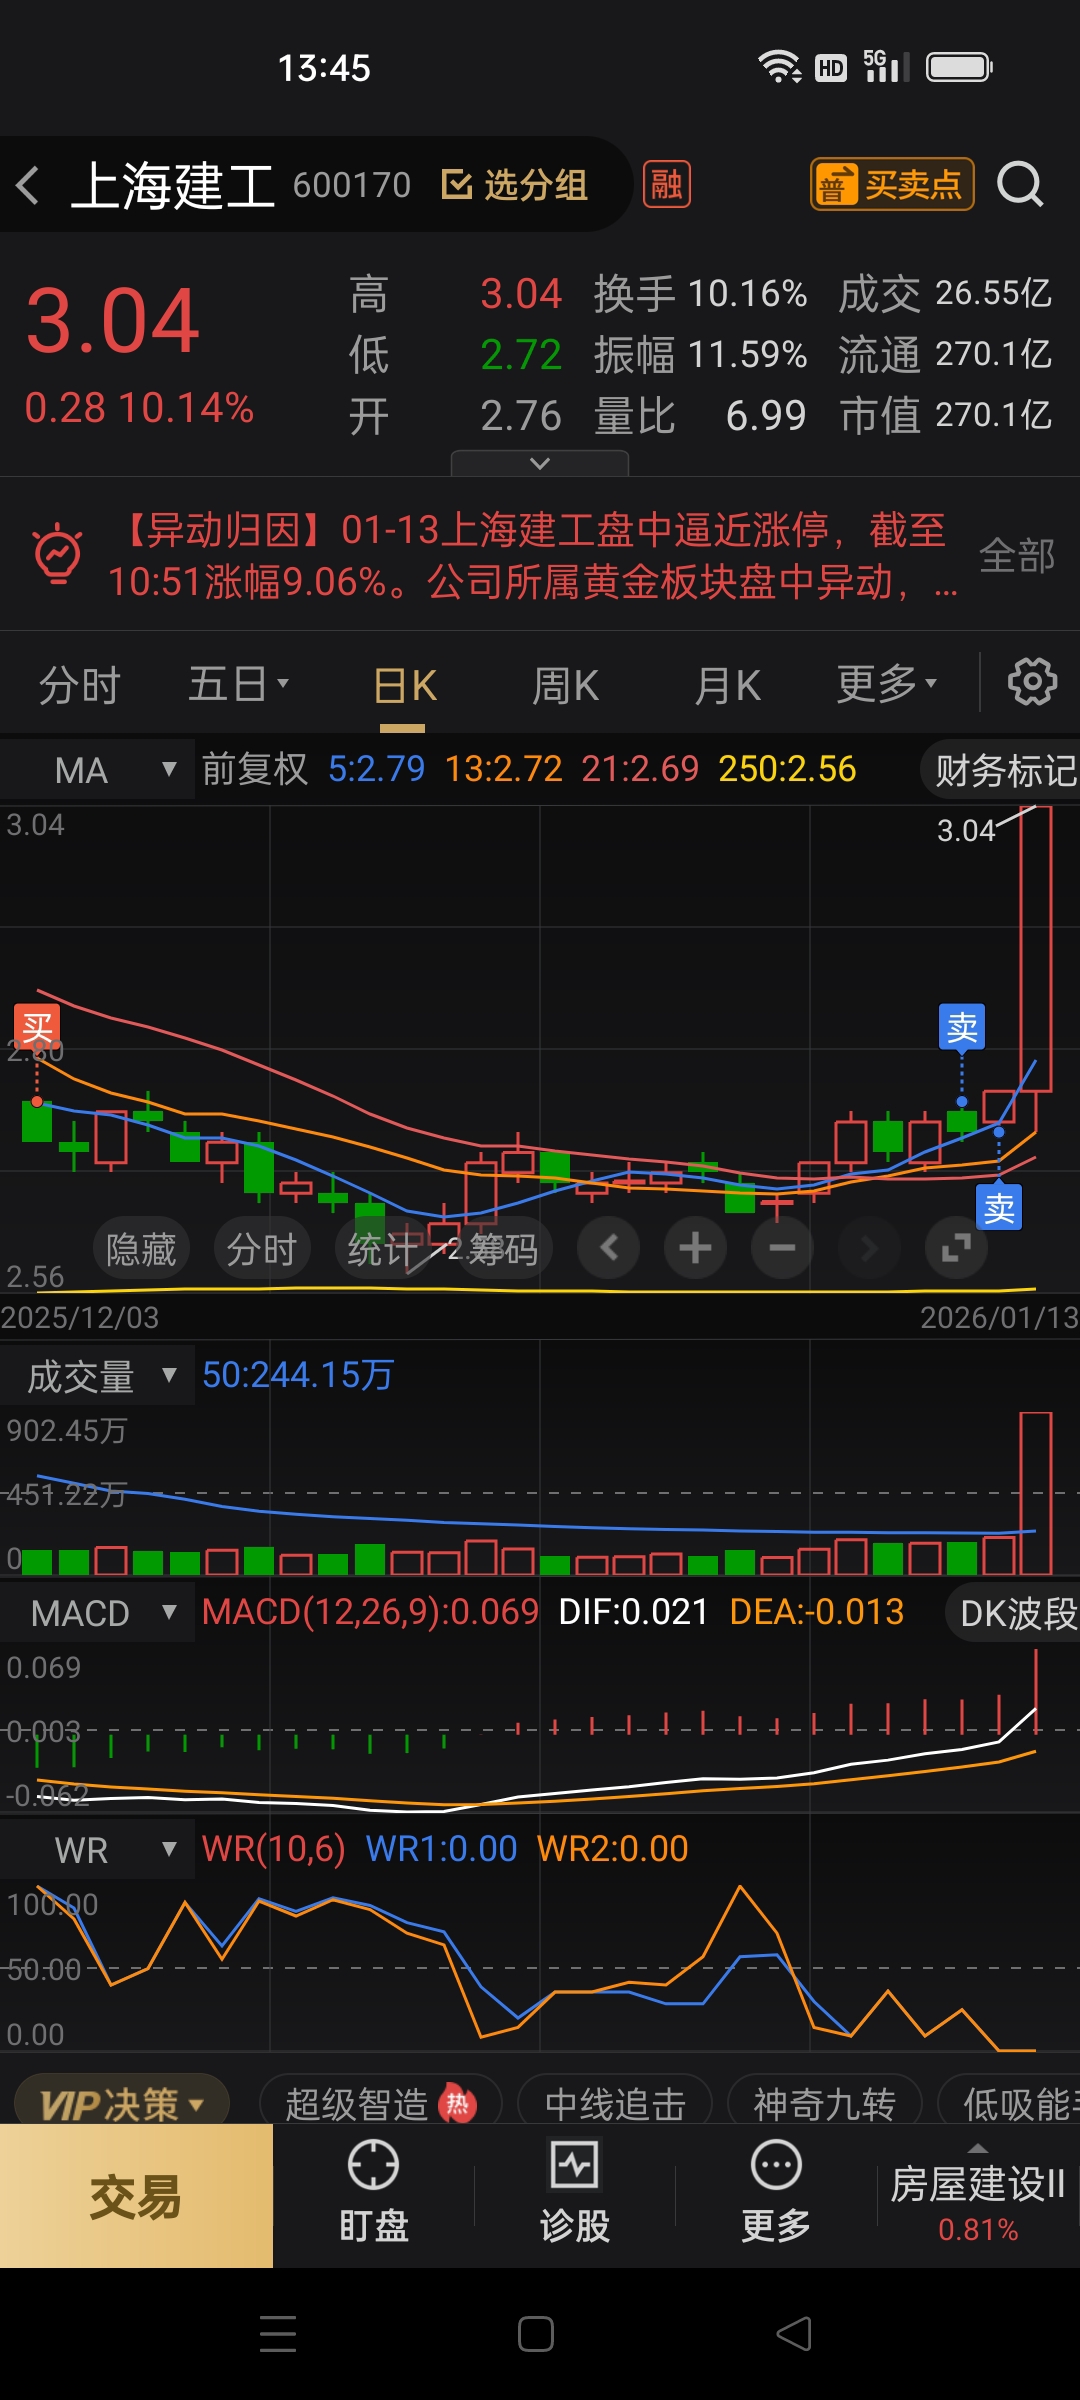Viewport: 1080px width, 2400px height.
Task: Open 盯盘 monitoring icon
Action: click(x=373, y=2193)
